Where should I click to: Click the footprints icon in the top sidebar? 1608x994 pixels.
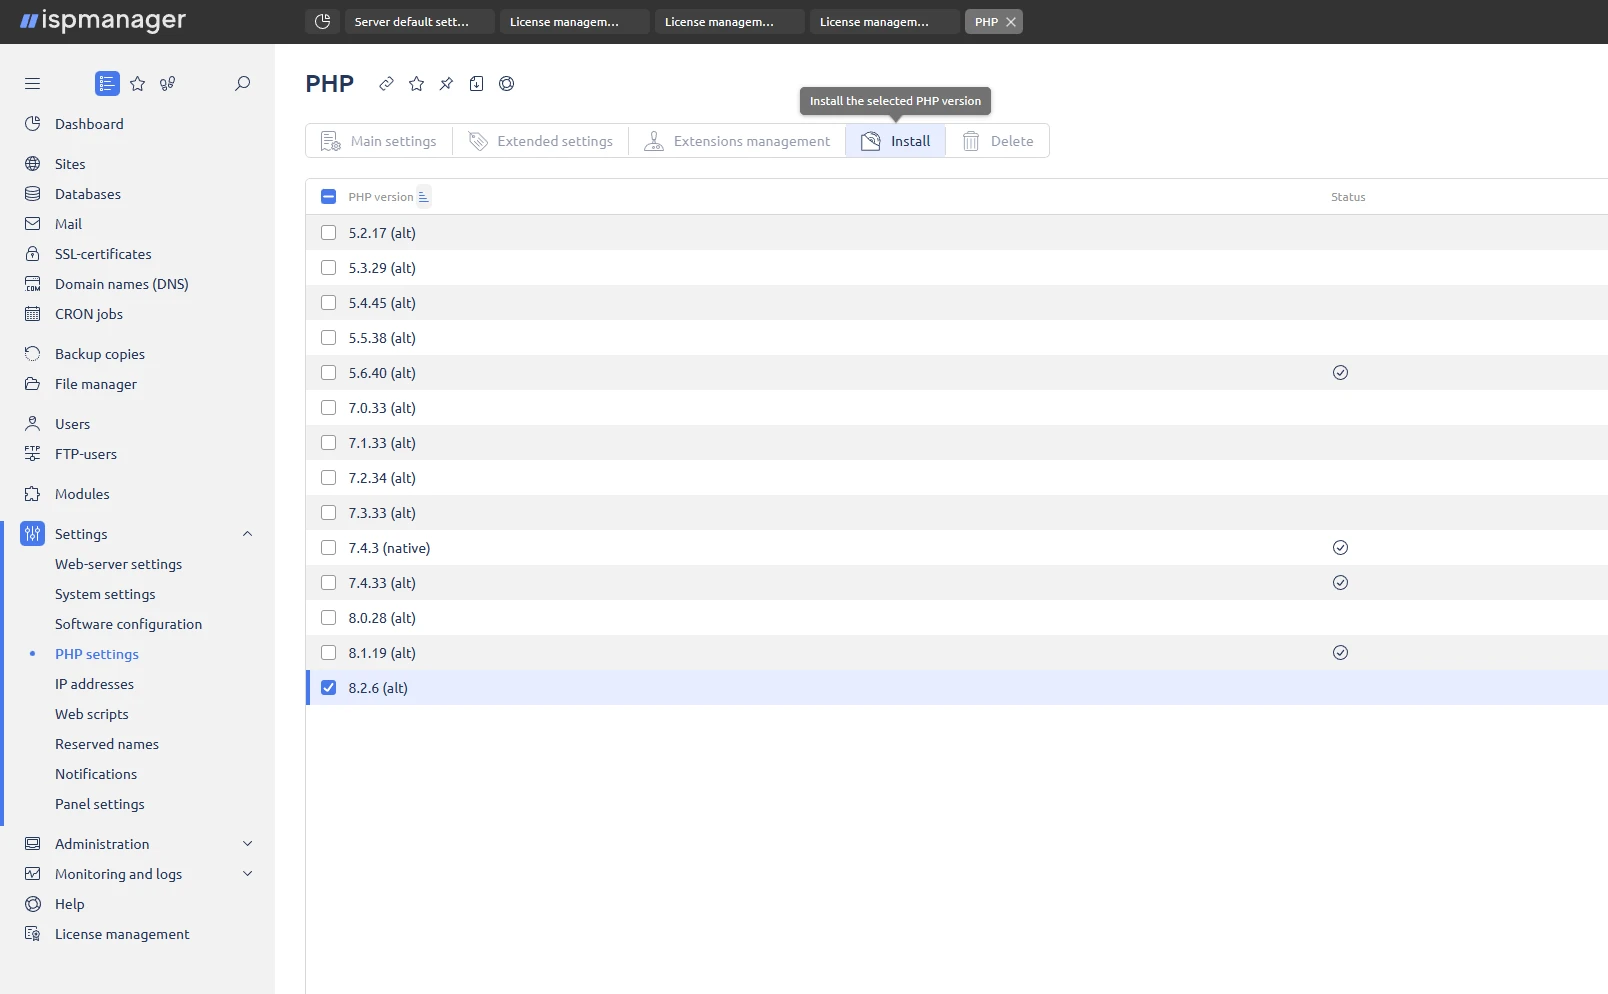[167, 83]
